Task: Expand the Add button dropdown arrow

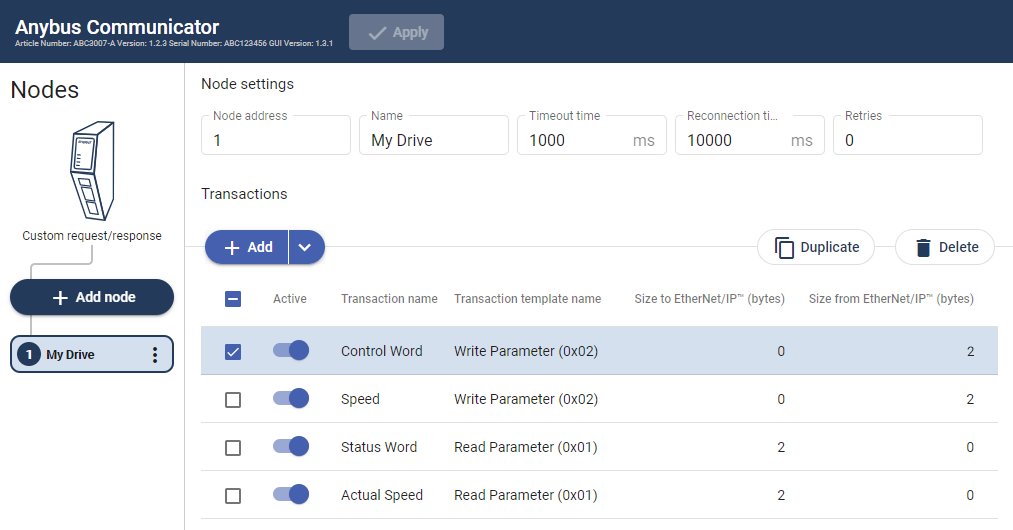Action: point(307,247)
